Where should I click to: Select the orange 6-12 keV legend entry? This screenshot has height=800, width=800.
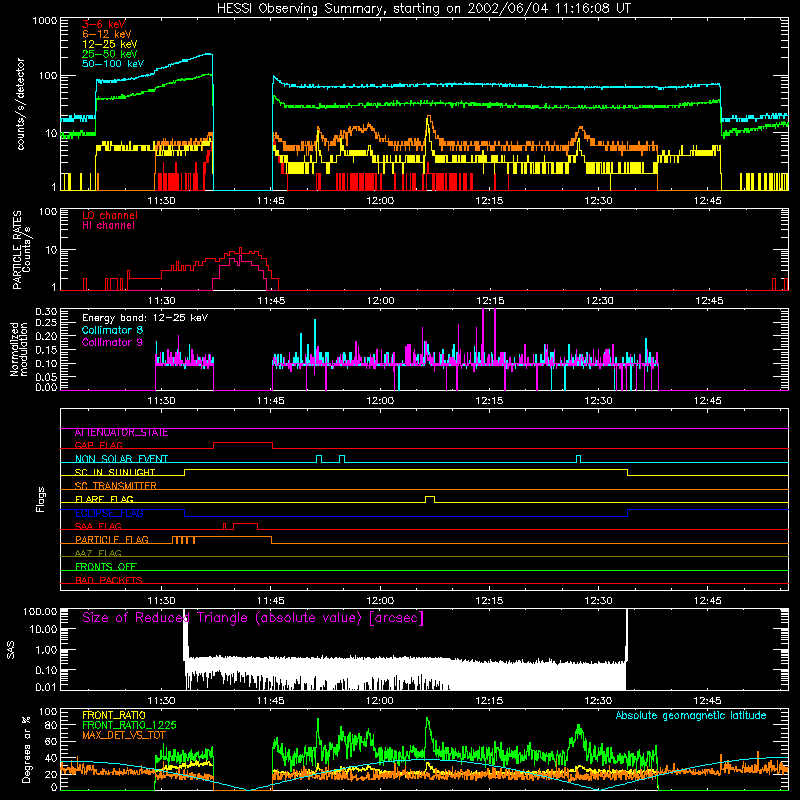pyautogui.click(x=107, y=34)
